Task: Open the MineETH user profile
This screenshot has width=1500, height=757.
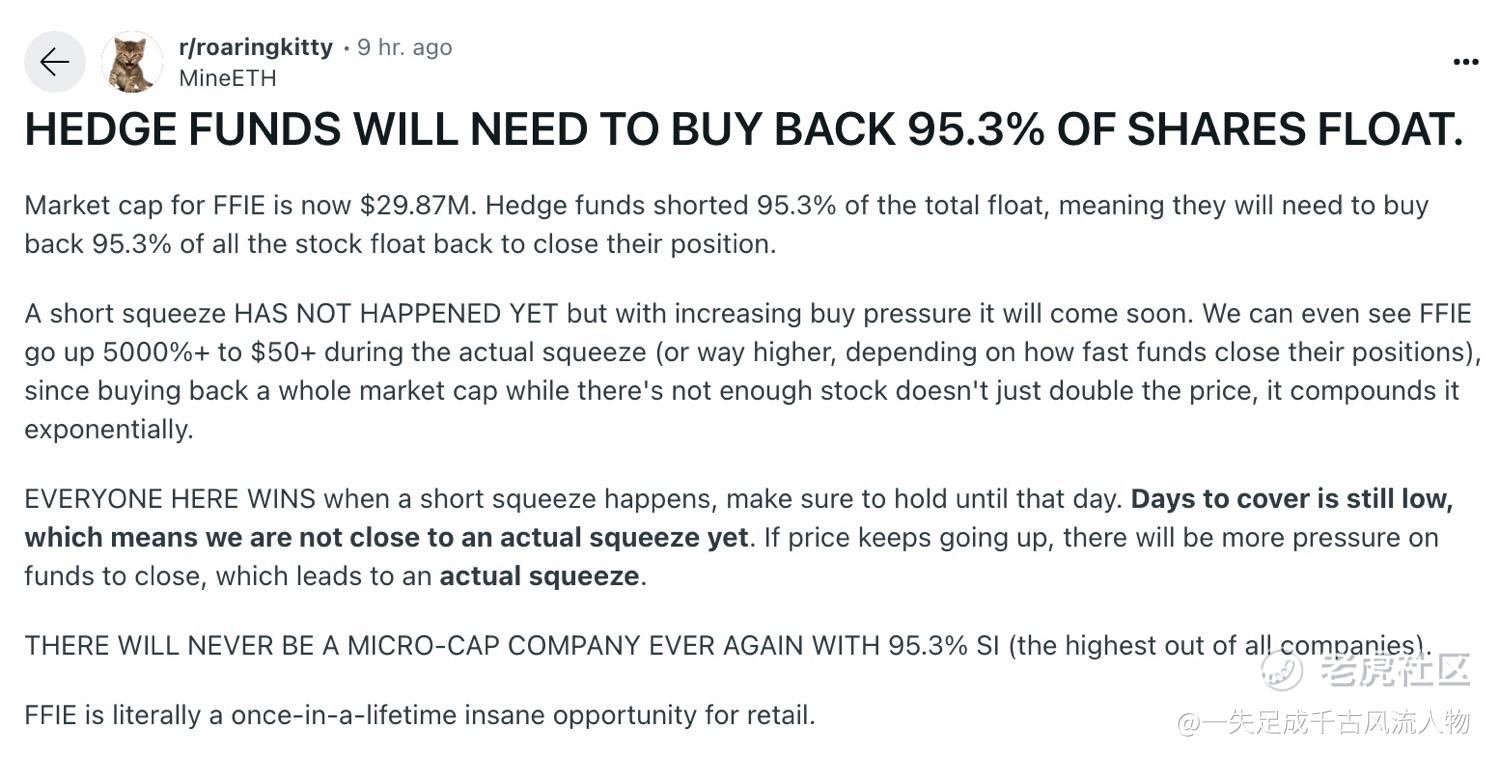Action: pyautogui.click(x=227, y=78)
